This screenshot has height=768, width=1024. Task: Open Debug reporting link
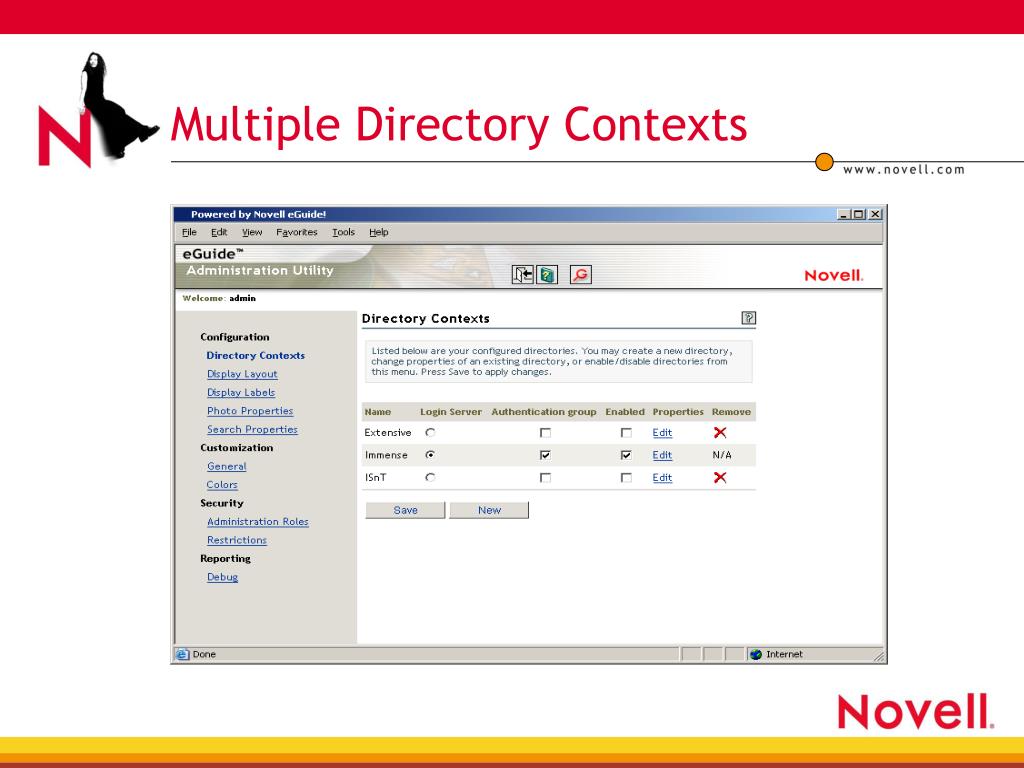[223, 577]
